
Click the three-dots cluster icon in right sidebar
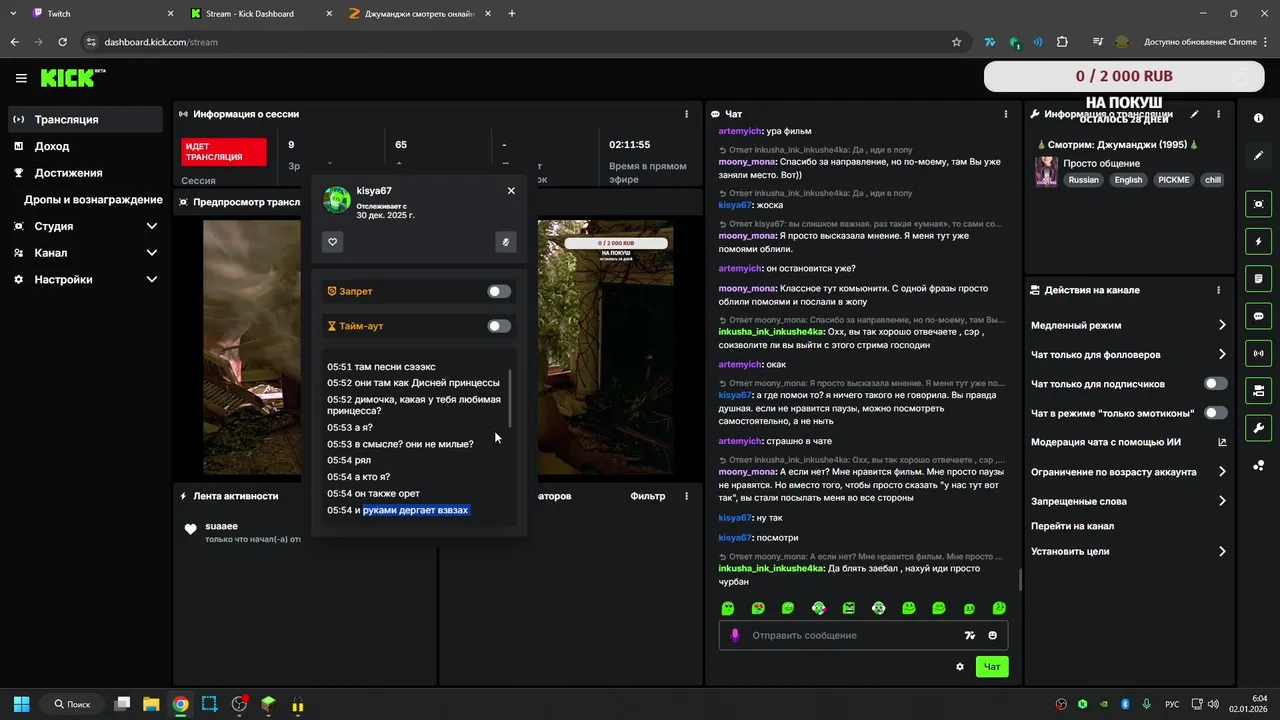tap(1258, 466)
